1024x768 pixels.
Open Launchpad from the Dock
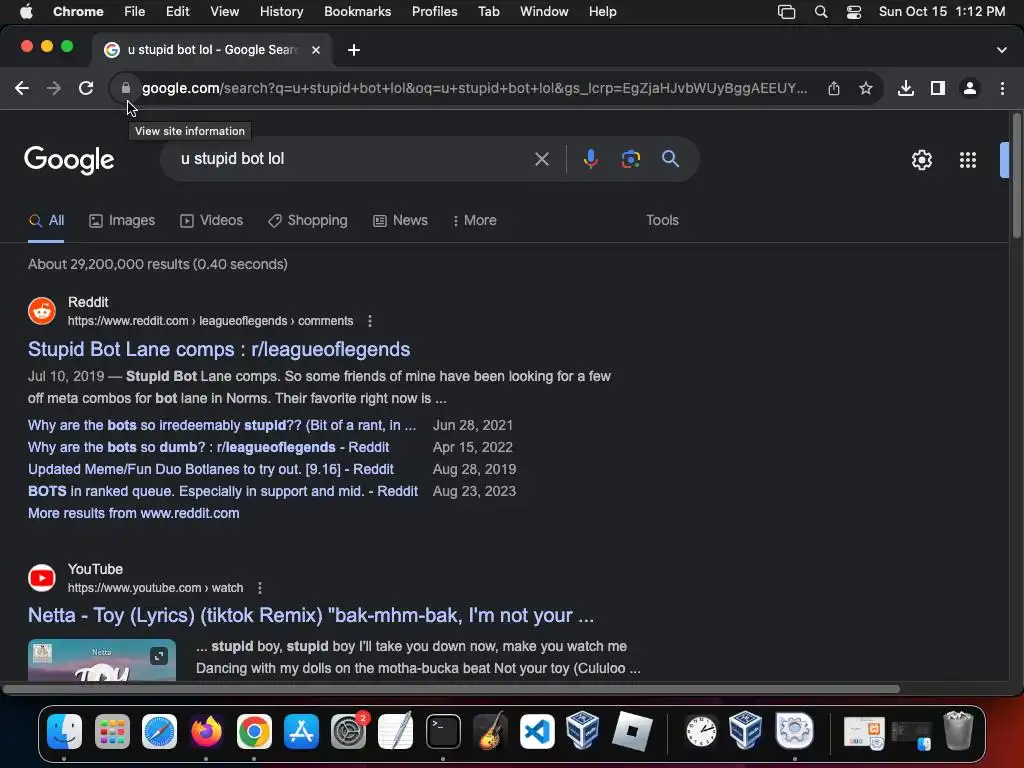(x=112, y=731)
